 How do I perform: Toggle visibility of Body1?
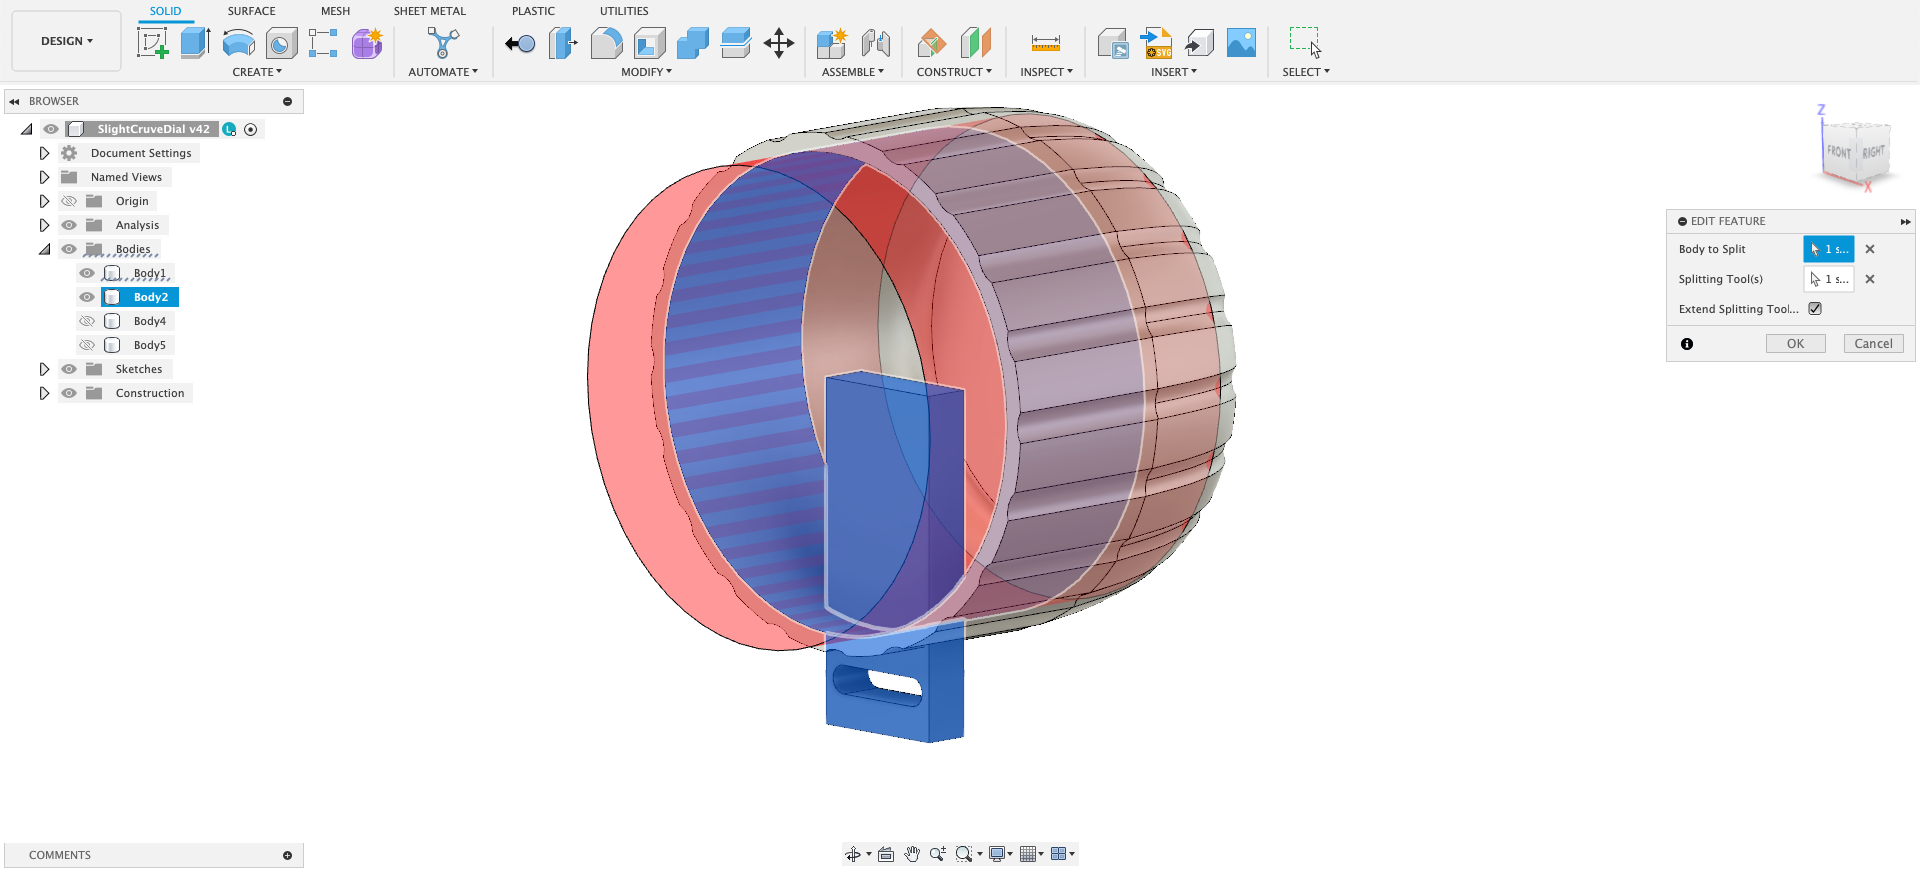(x=87, y=273)
